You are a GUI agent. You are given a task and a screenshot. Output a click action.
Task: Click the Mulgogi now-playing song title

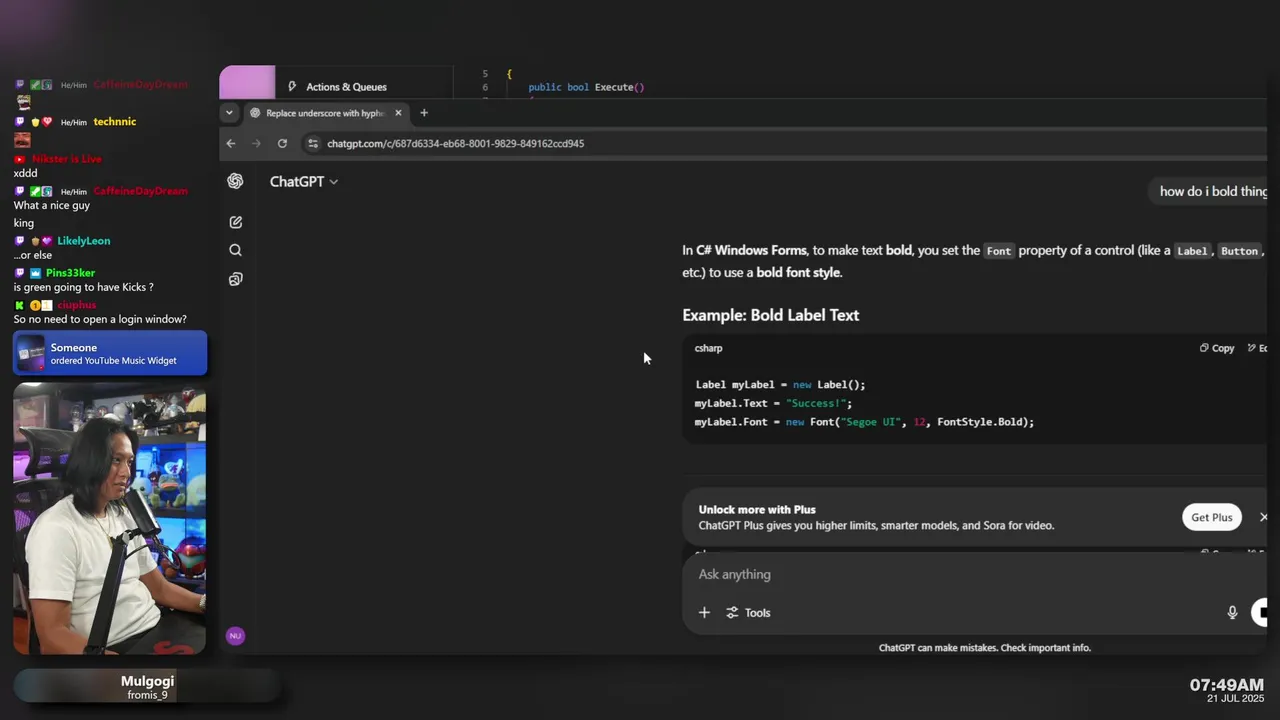click(147, 681)
